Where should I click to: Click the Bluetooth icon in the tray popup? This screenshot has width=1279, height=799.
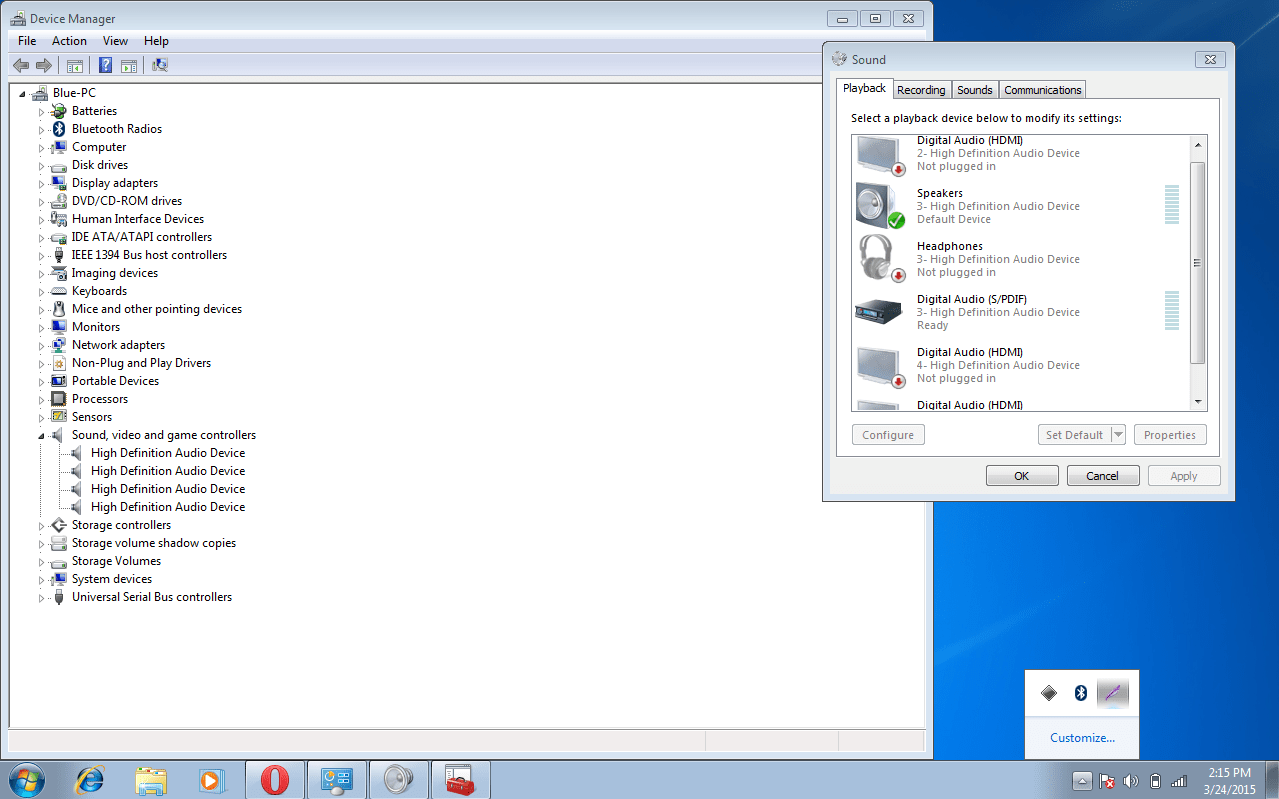(1081, 692)
